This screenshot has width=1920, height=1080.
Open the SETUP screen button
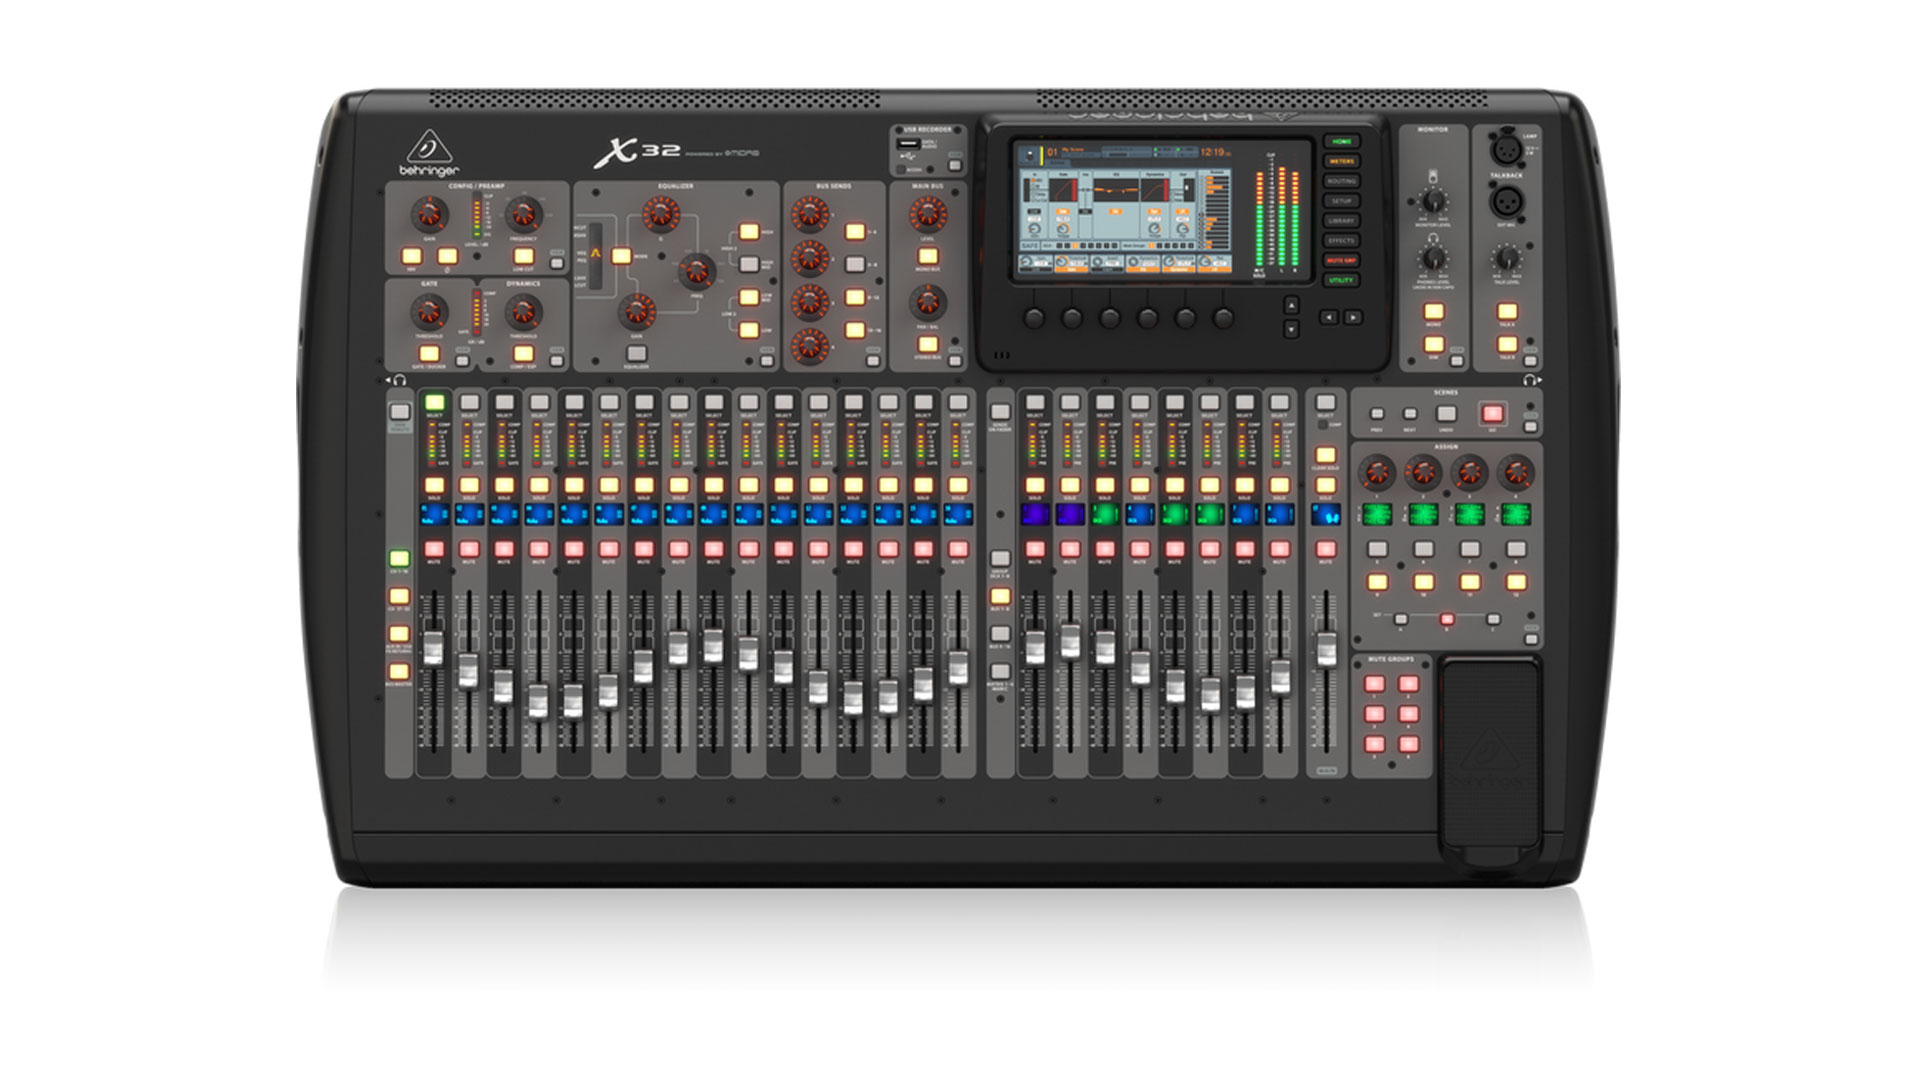1341,201
